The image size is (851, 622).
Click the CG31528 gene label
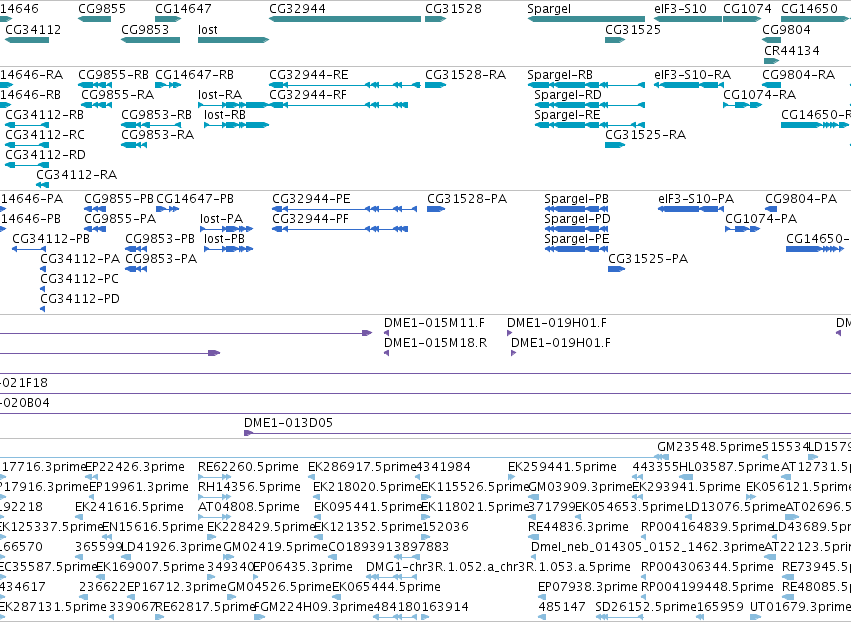coord(453,9)
